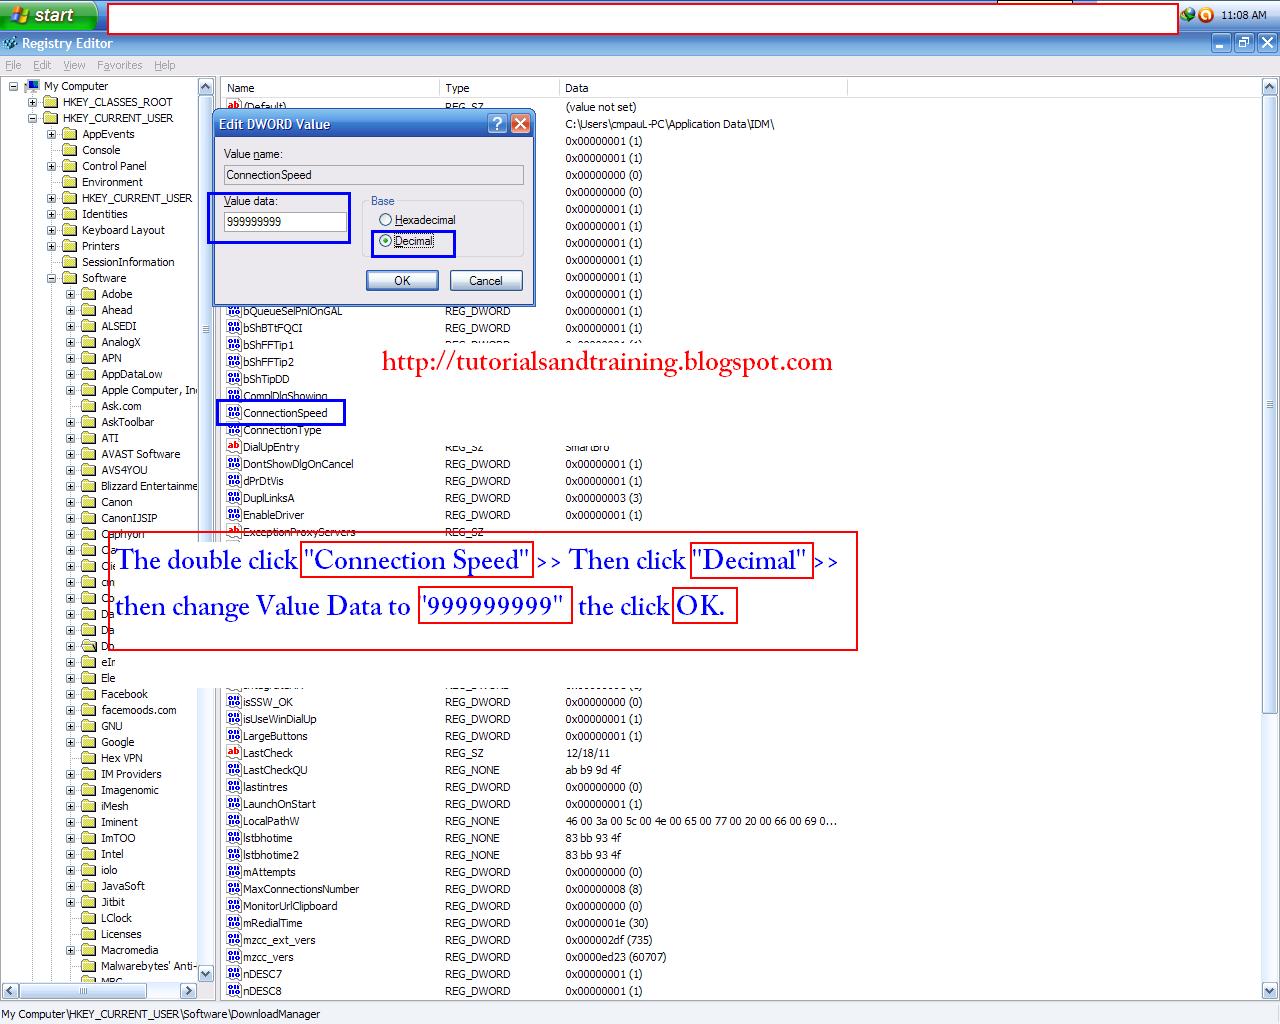Select the Hexadecimal base radio button
Image resolution: width=1280 pixels, height=1024 pixels.
click(x=385, y=220)
